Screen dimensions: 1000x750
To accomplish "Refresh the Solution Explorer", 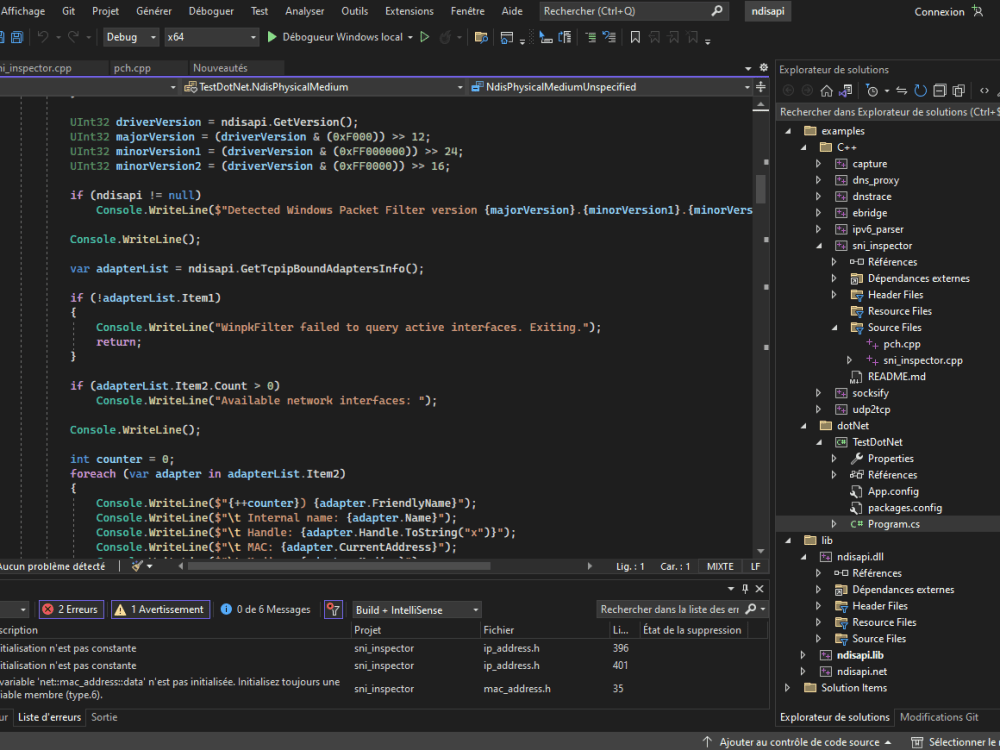I will click(x=919, y=90).
